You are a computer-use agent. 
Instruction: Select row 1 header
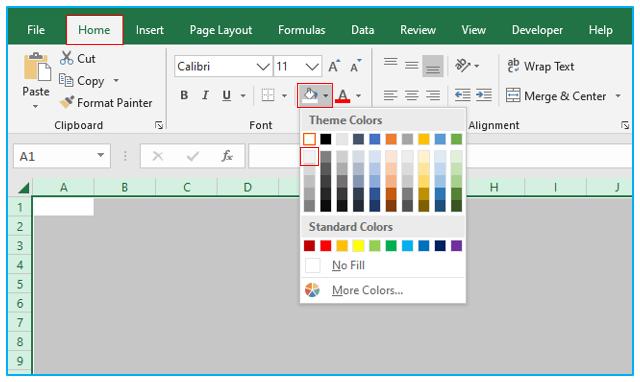point(20,207)
